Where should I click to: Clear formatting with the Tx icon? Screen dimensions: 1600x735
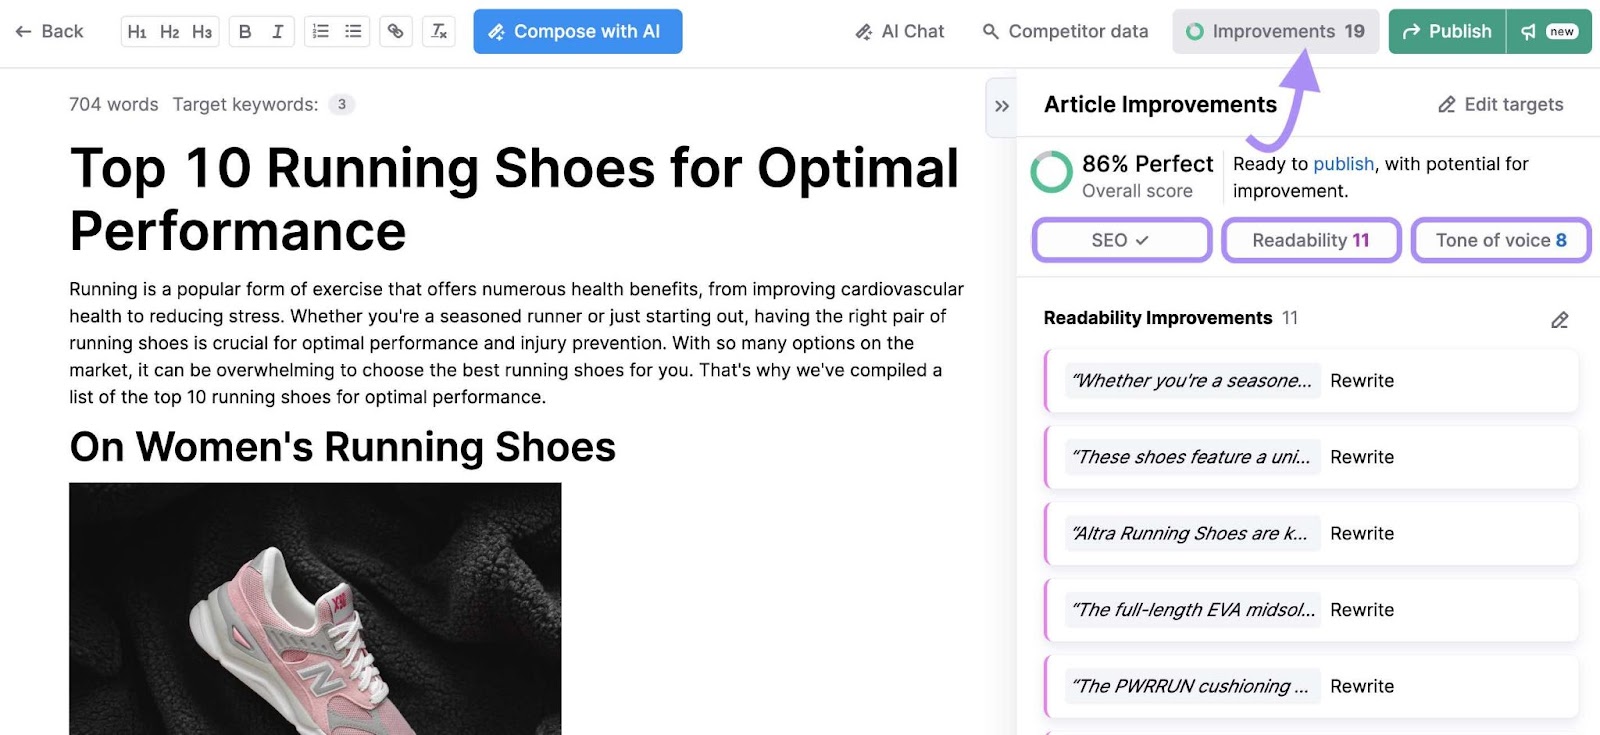438,31
